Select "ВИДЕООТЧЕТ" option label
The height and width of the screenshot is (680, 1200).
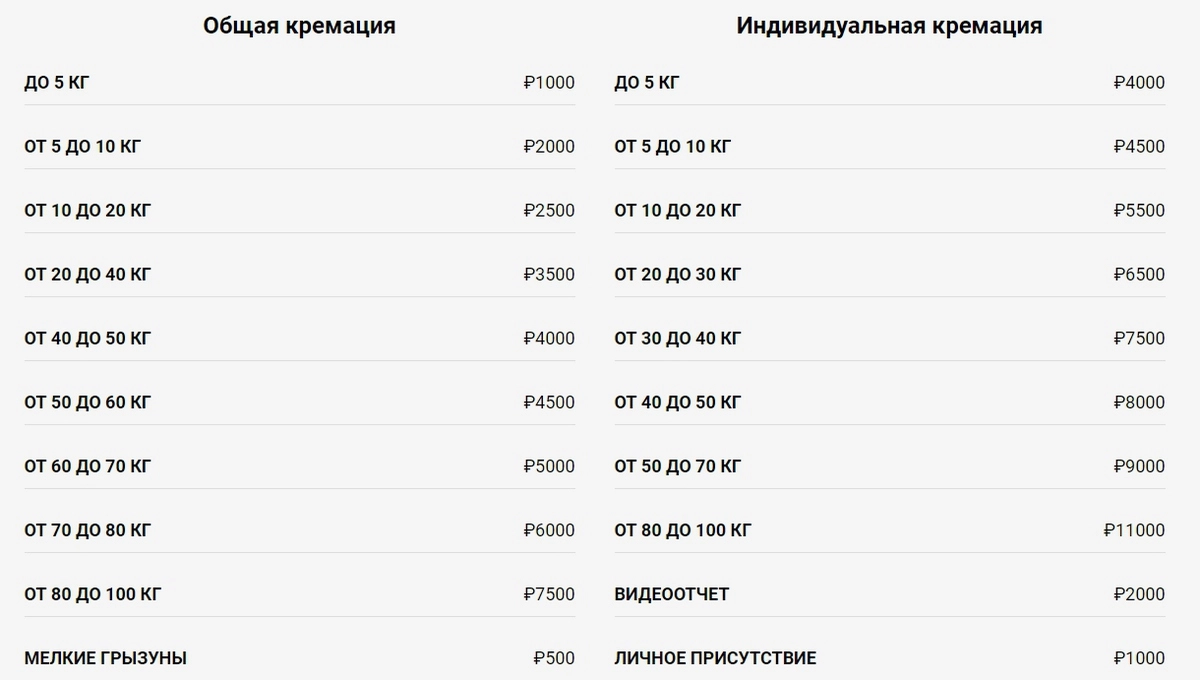pos(671,594)
